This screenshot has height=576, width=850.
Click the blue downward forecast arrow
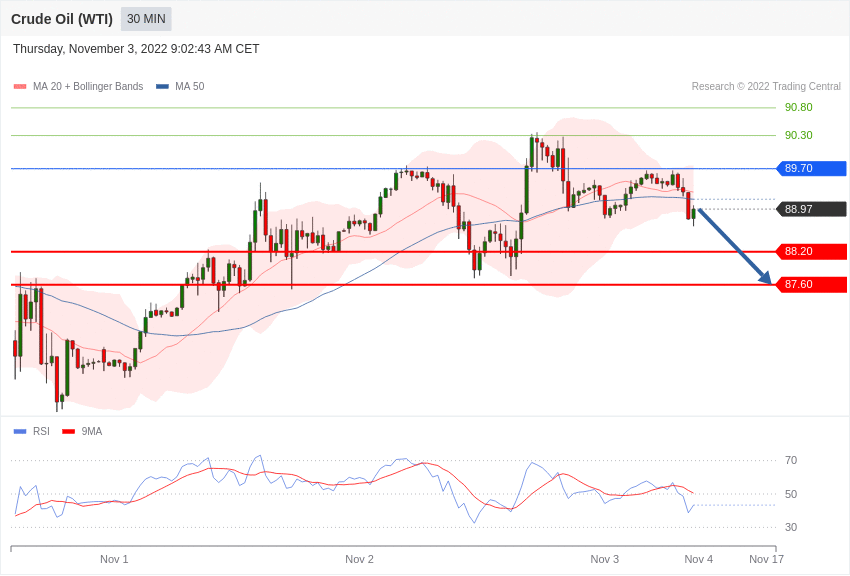click(735, 246)
